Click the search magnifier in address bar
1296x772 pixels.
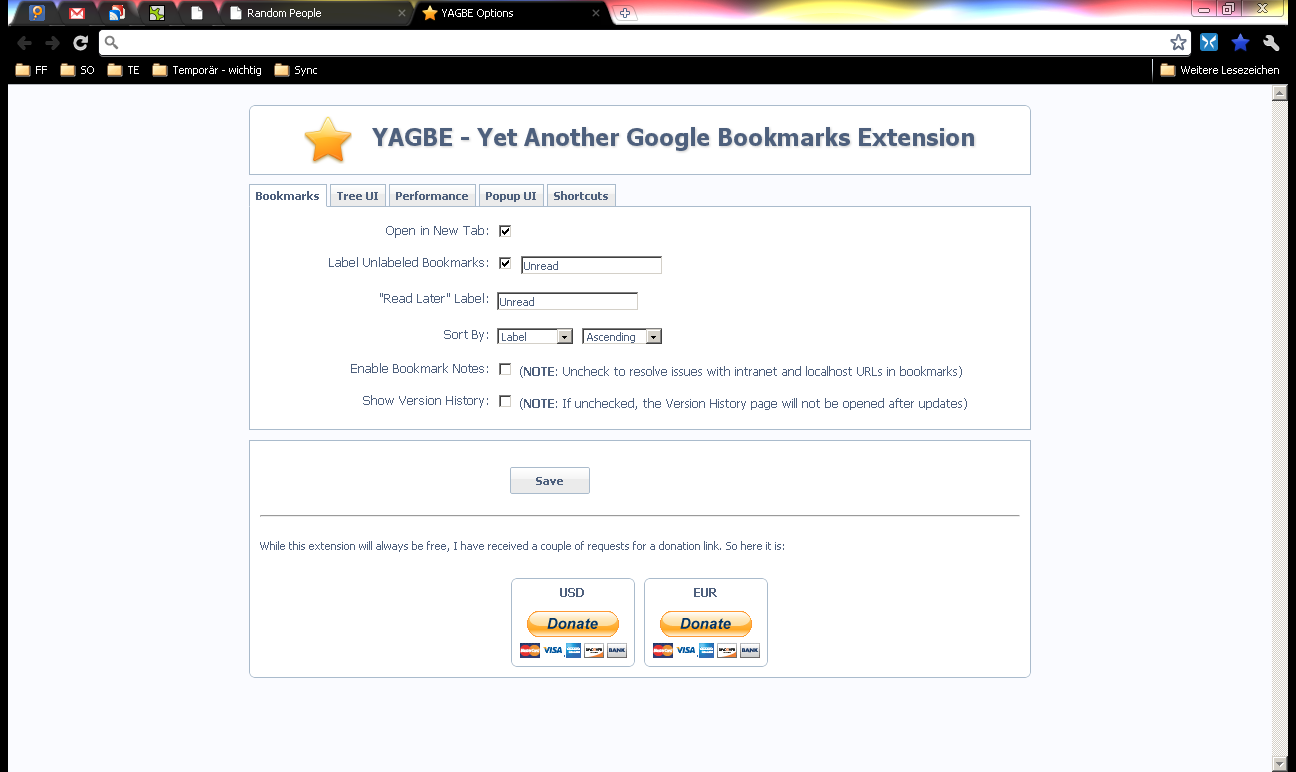click(x=112, y=42)
